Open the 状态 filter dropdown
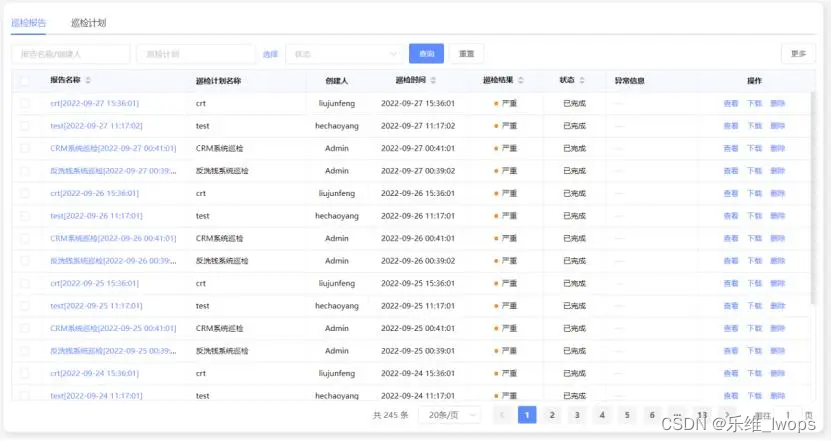 [x=344, y=54]
